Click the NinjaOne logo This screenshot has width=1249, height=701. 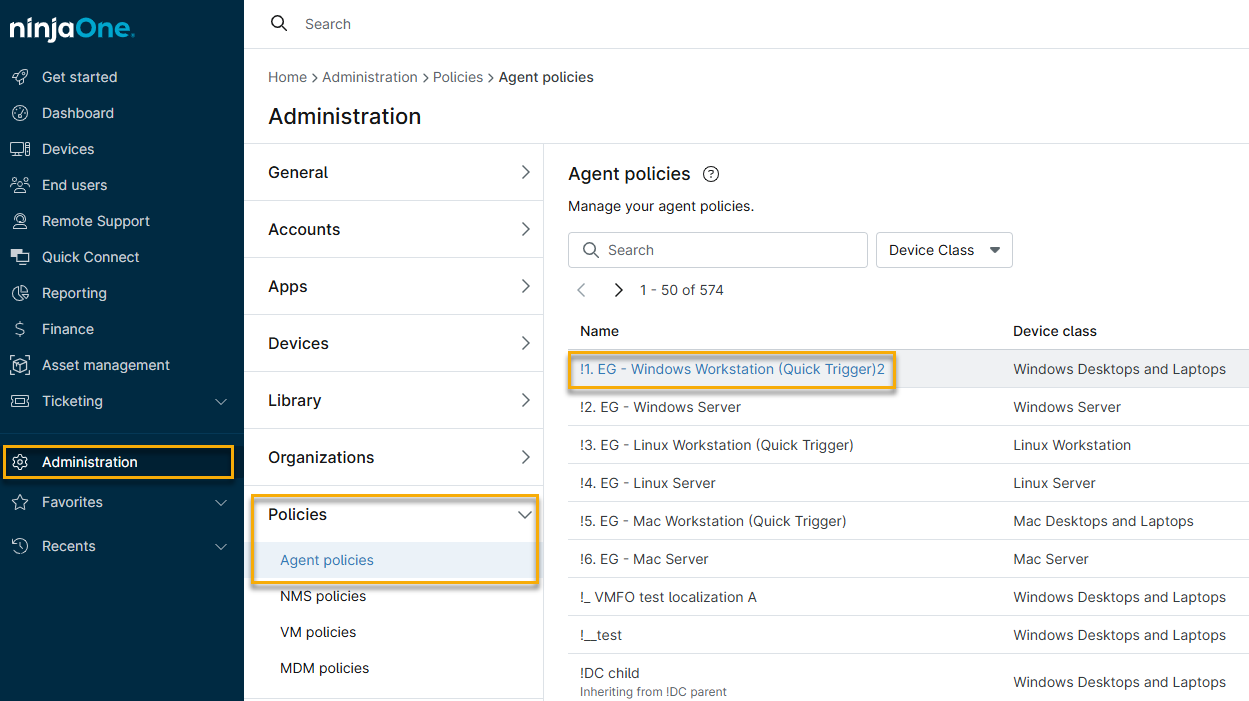click(x=72, y=29)
